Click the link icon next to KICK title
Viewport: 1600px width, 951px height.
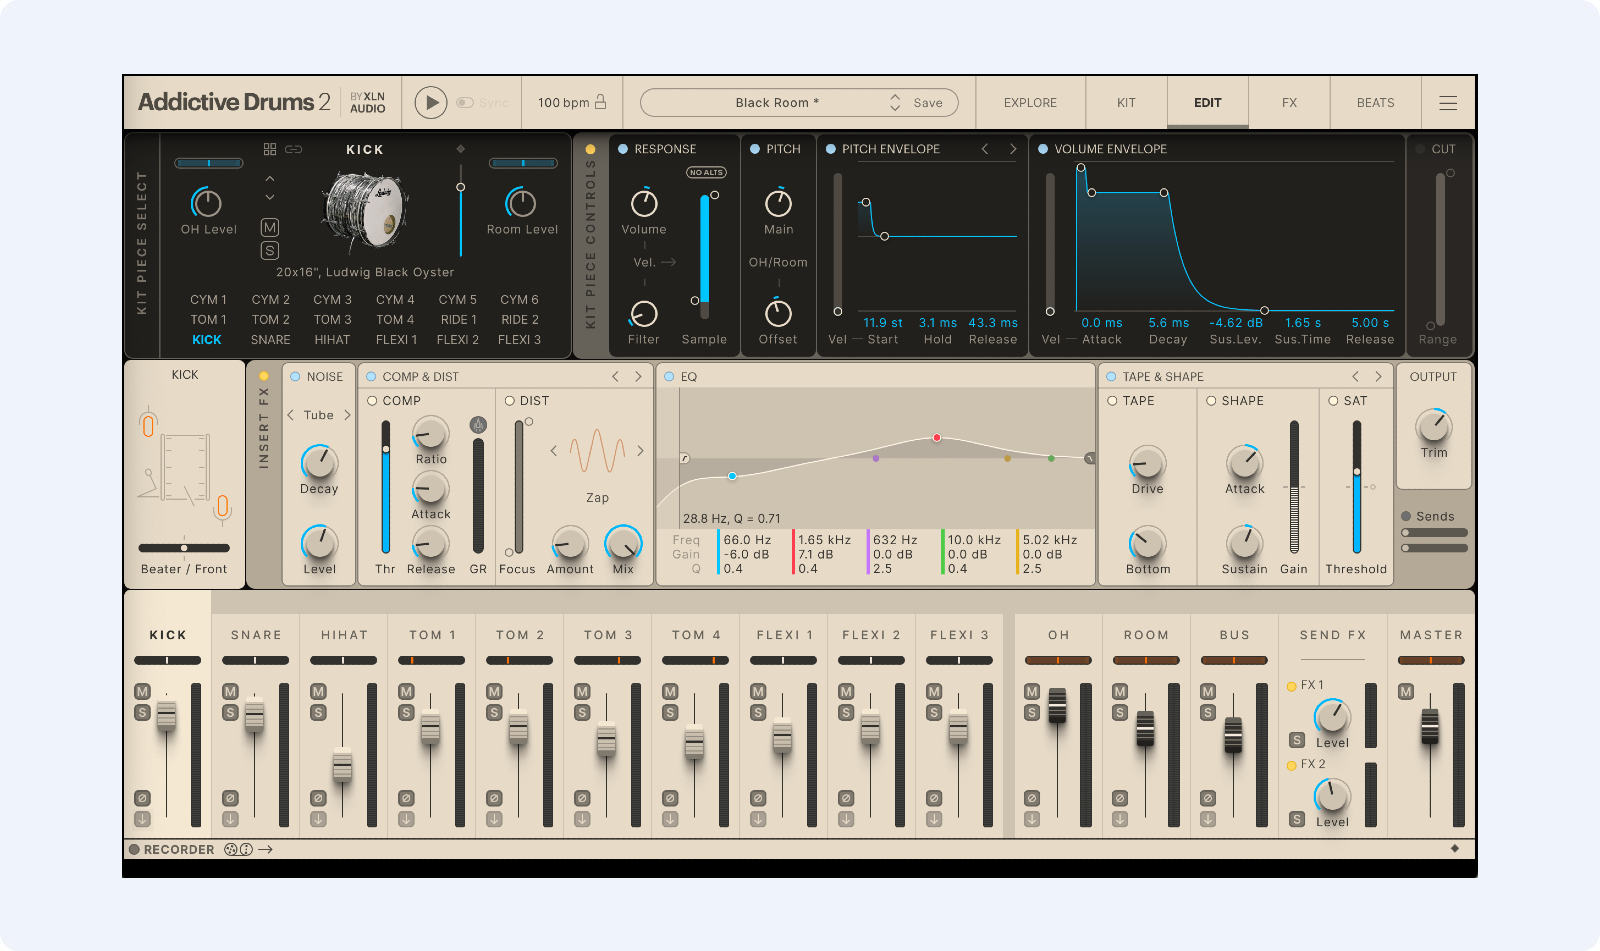(x=294, y=149)
